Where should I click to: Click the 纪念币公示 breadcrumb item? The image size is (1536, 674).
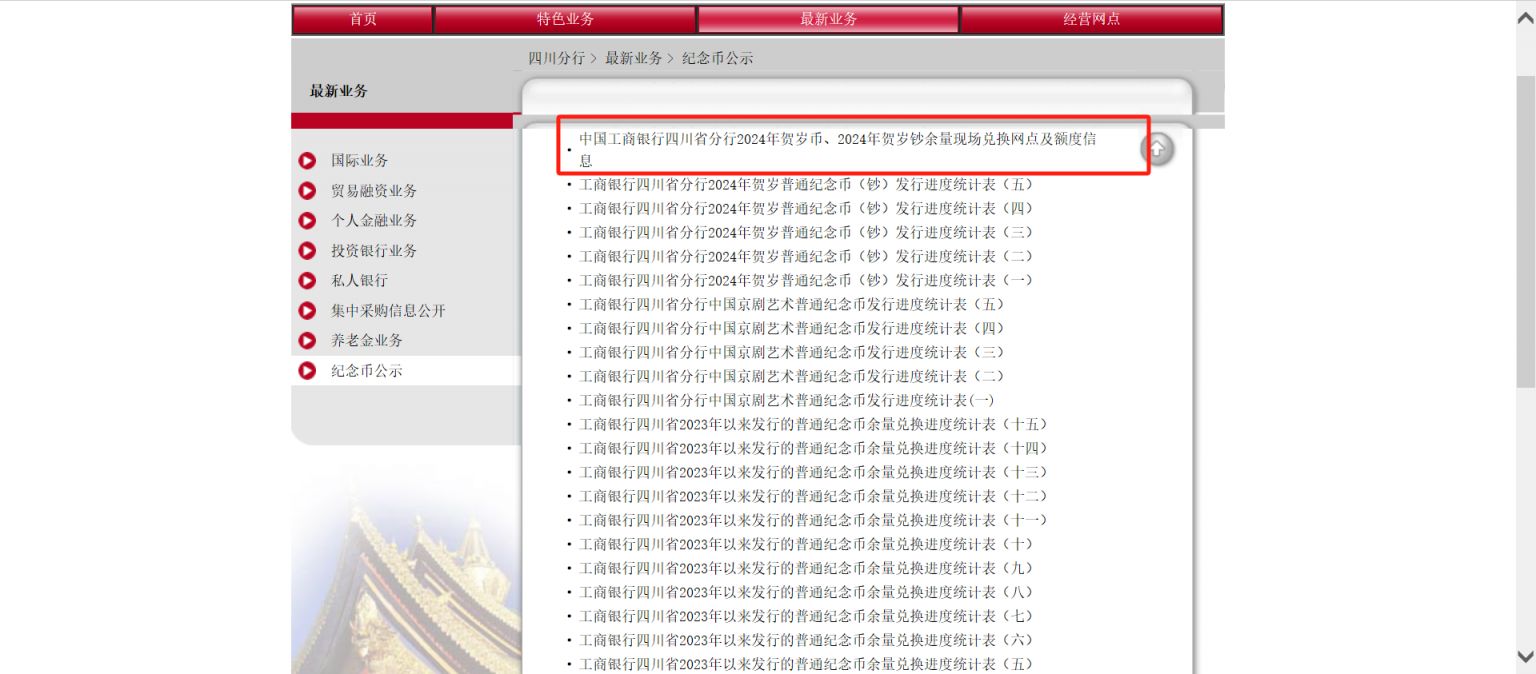pyautogui.click(x=717, y=58)
